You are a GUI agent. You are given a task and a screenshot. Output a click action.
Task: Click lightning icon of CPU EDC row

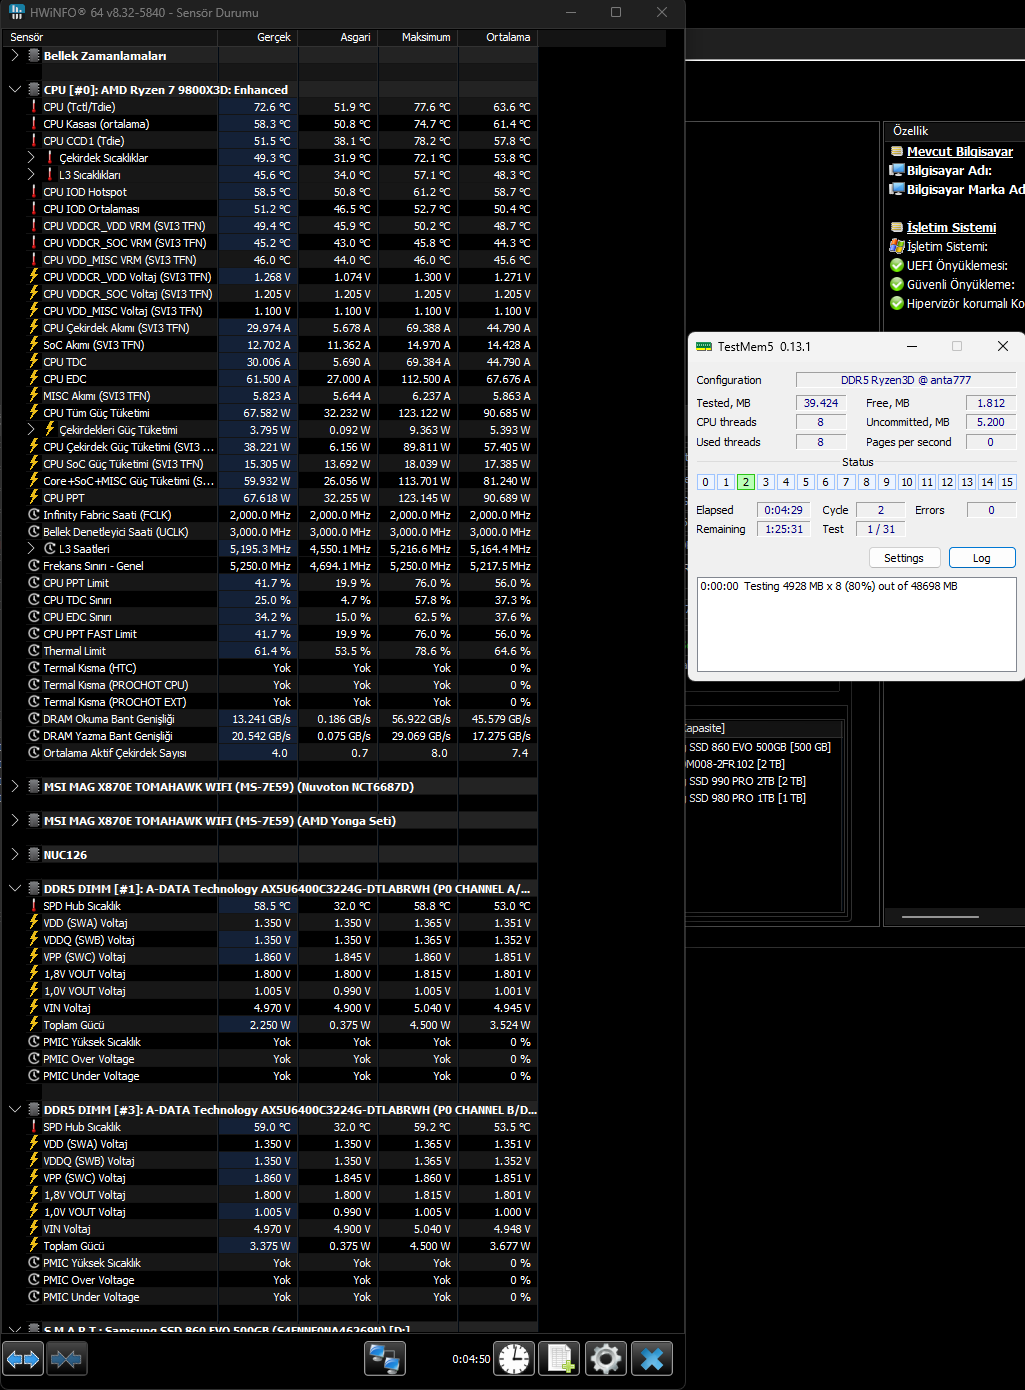tap(34, 379)
